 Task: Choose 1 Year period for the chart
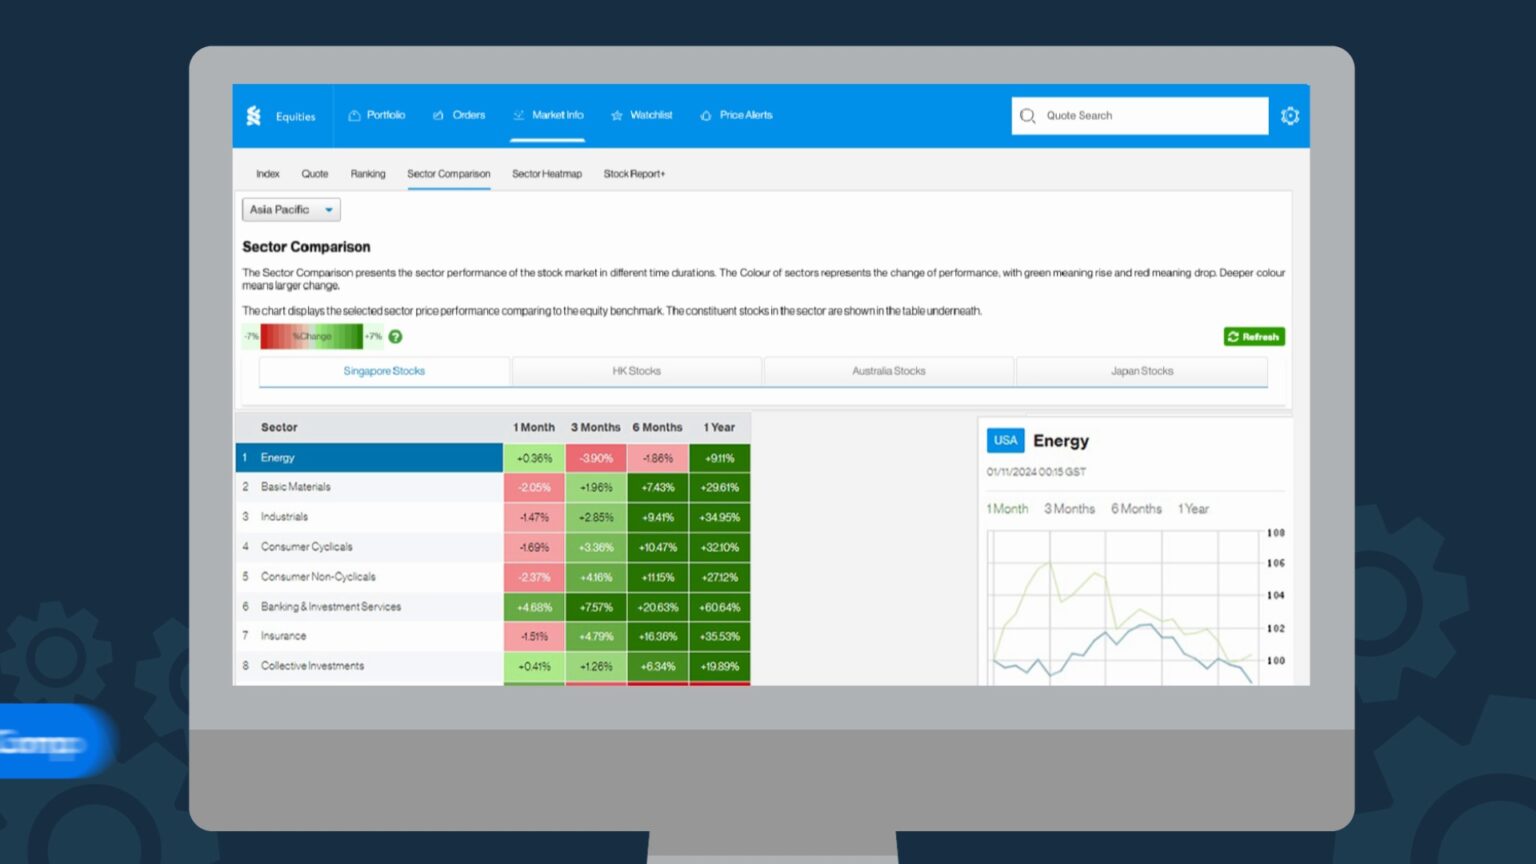point(1192,508)
